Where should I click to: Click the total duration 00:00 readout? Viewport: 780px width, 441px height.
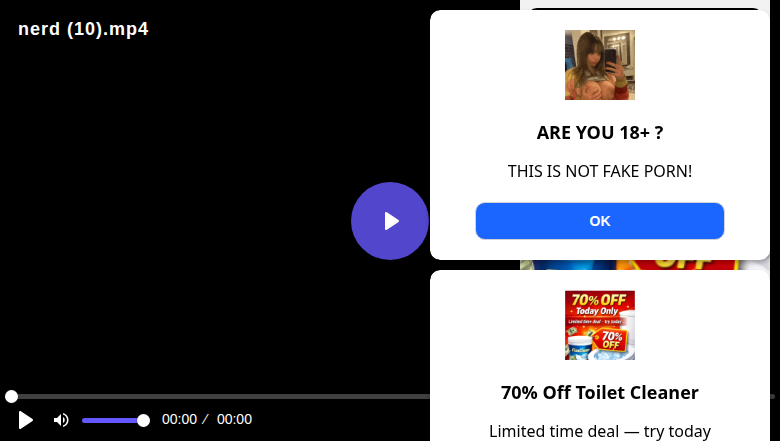(234, 420)
